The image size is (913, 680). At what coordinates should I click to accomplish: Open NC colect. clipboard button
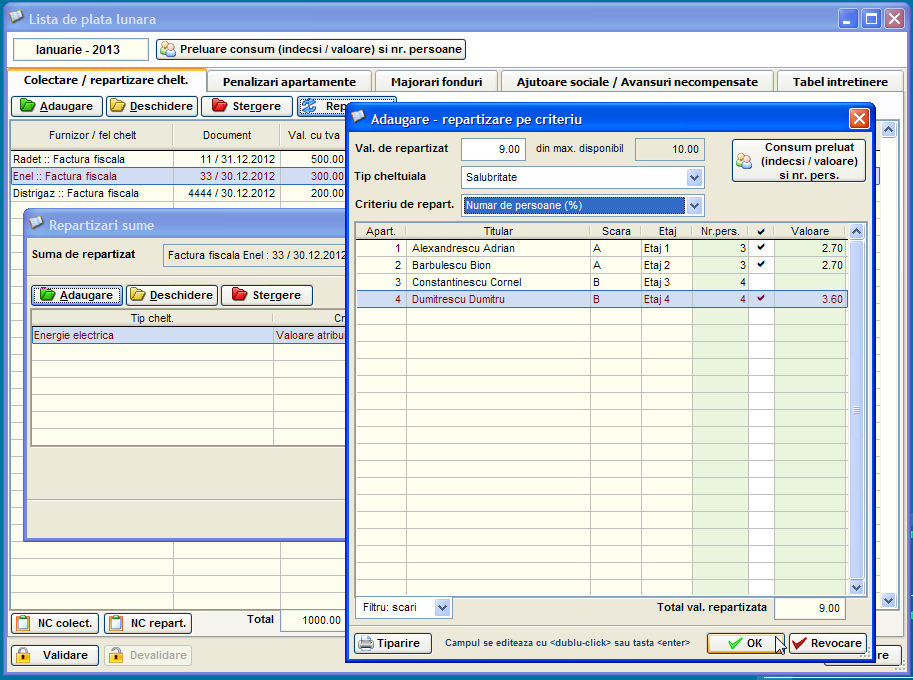55,623
